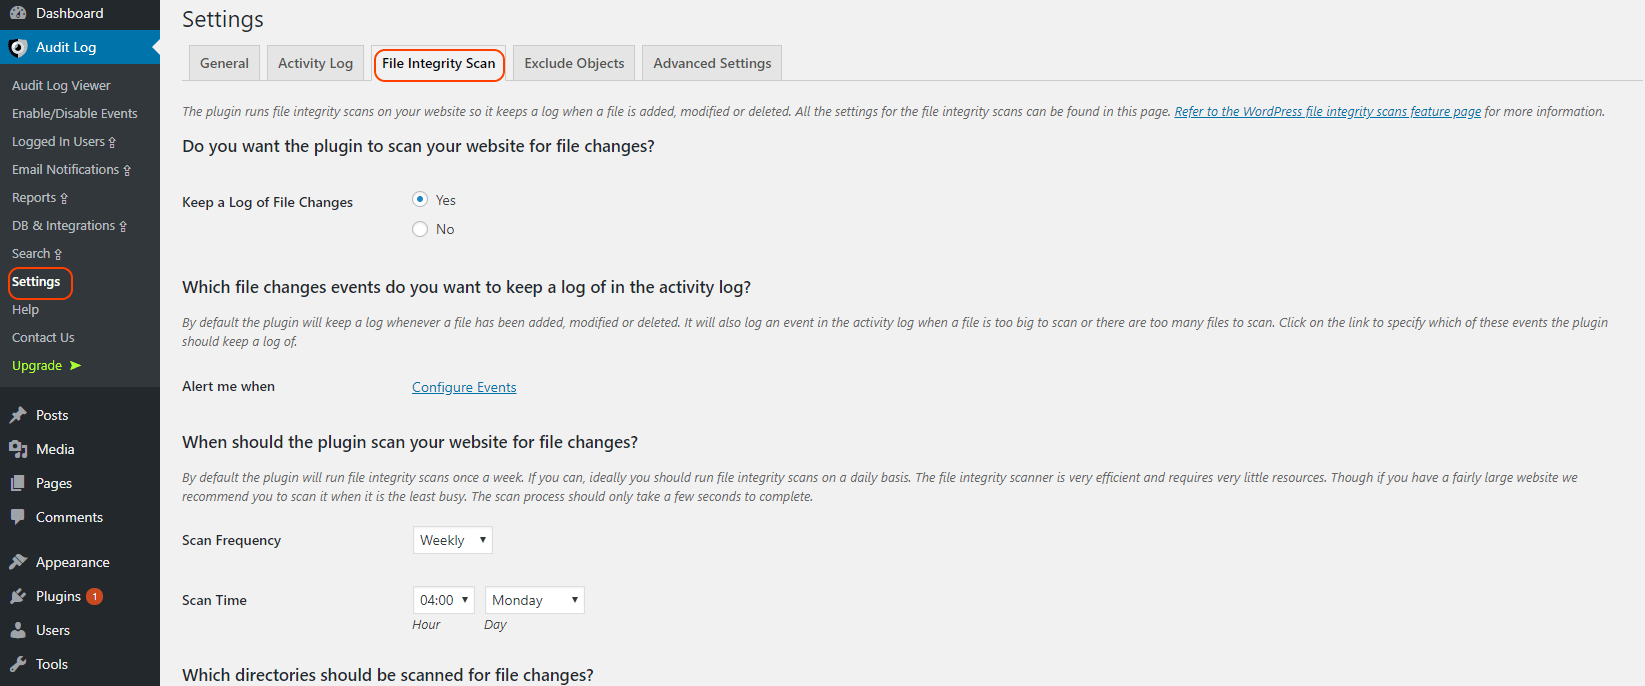Click the Posts pushpin icon
The width and height of the screenshot is (1645, 686).
[18, 415]
